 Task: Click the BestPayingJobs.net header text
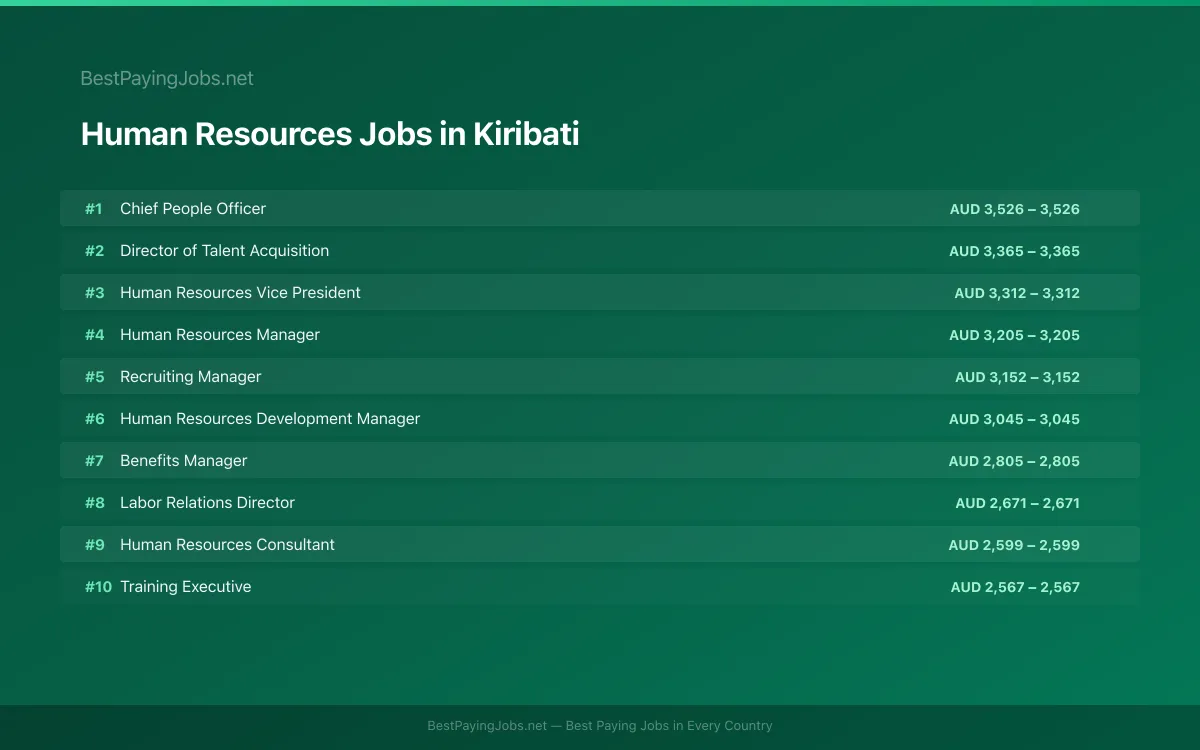(x=167, y=78)
